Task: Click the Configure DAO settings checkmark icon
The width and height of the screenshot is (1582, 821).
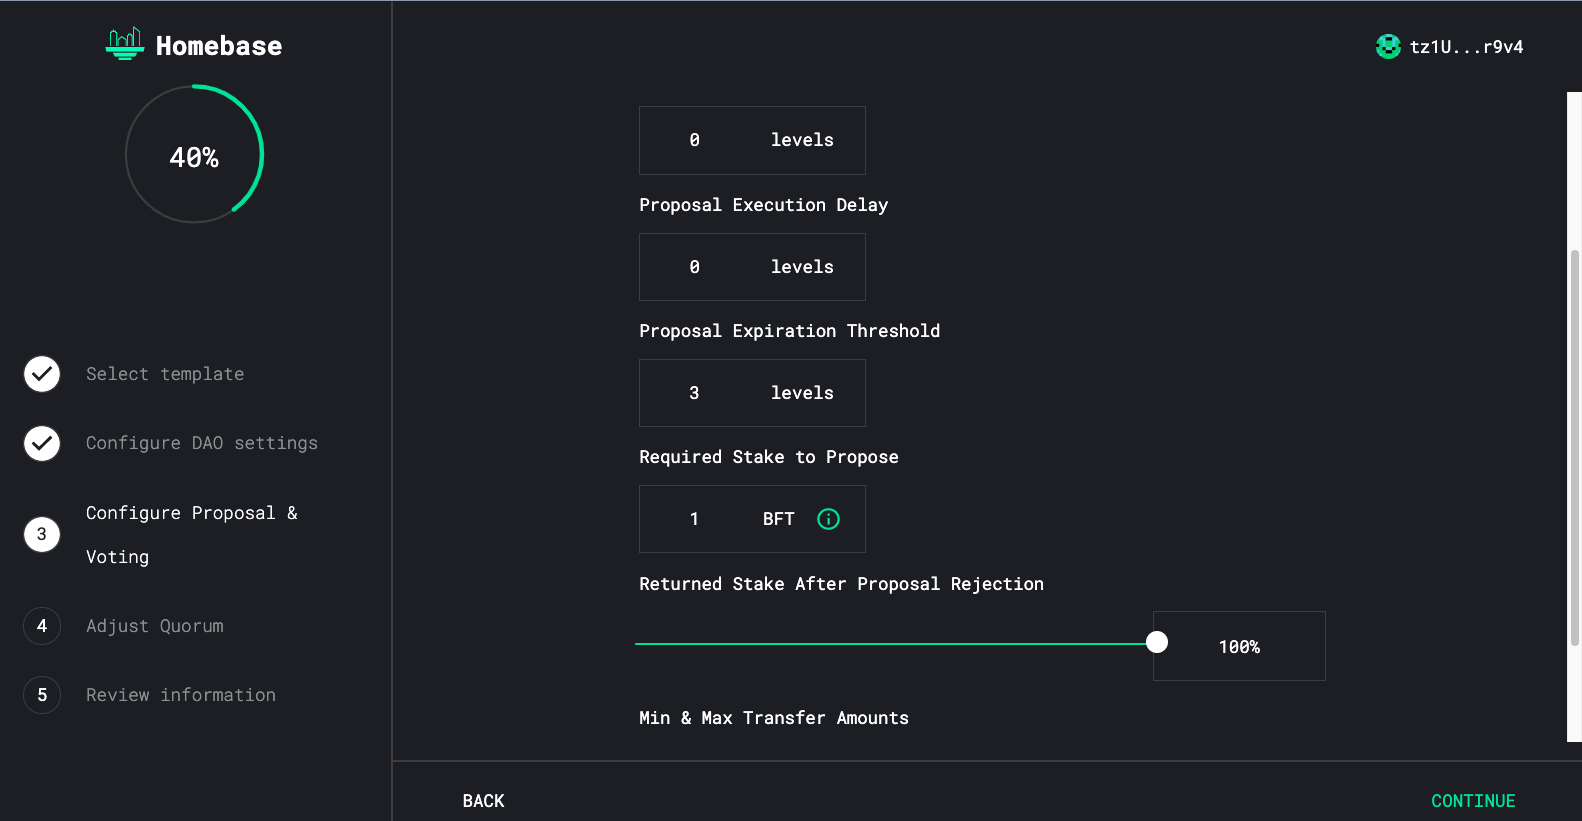Action: [x=42, y=443]
